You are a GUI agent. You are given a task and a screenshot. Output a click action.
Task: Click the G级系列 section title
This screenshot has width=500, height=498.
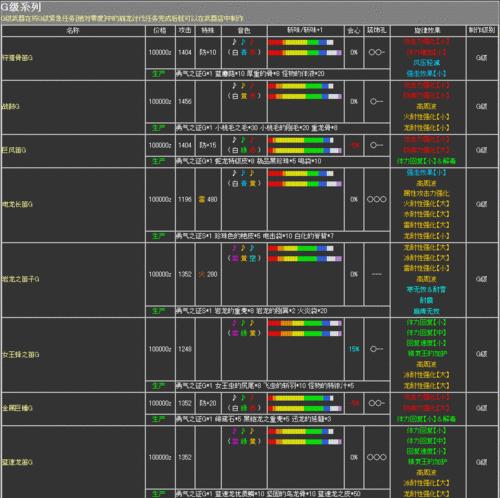(x=21, y=7)
